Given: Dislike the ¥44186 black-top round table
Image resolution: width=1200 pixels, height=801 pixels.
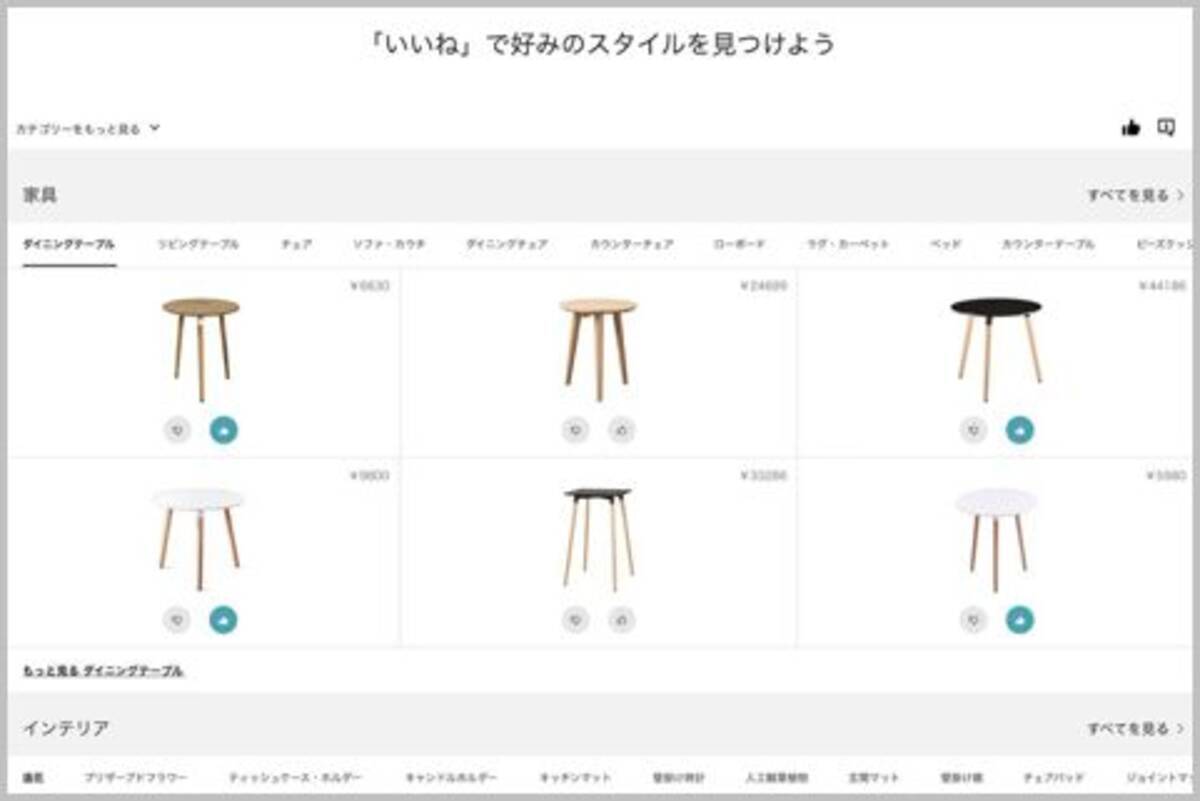Looking at the screenshot, I should click(974, 430).
